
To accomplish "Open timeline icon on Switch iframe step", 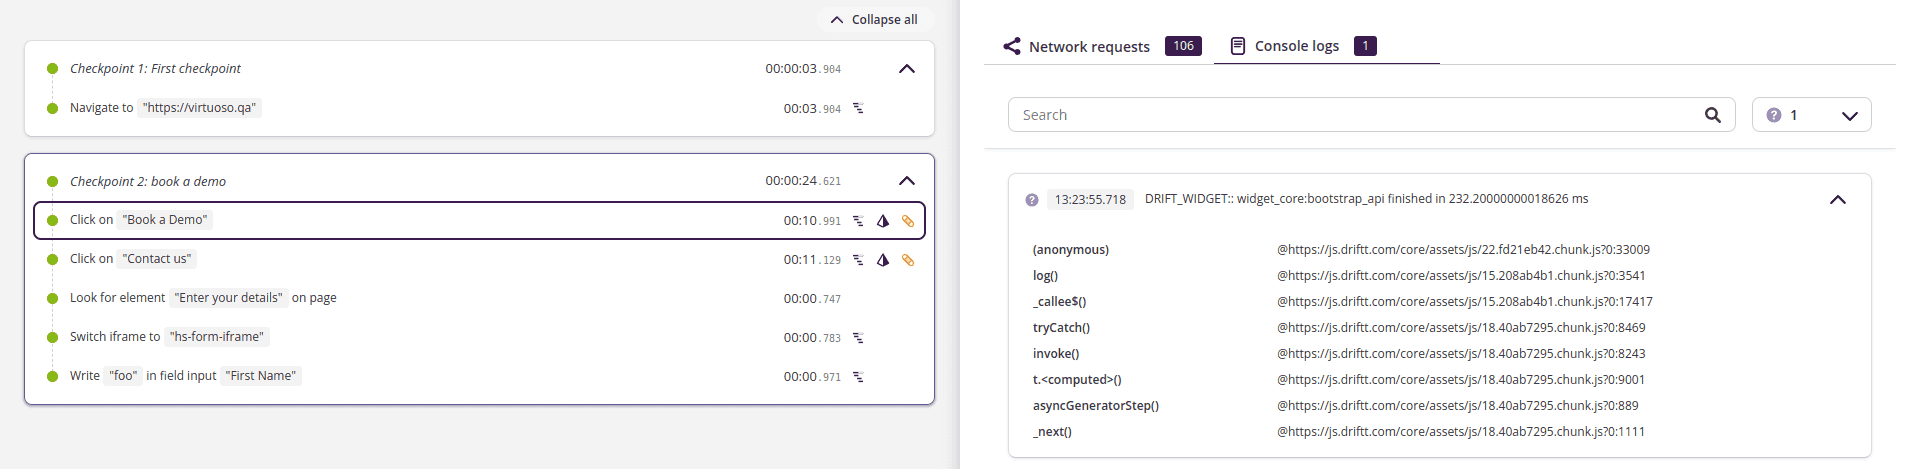I will coord(858,338).
